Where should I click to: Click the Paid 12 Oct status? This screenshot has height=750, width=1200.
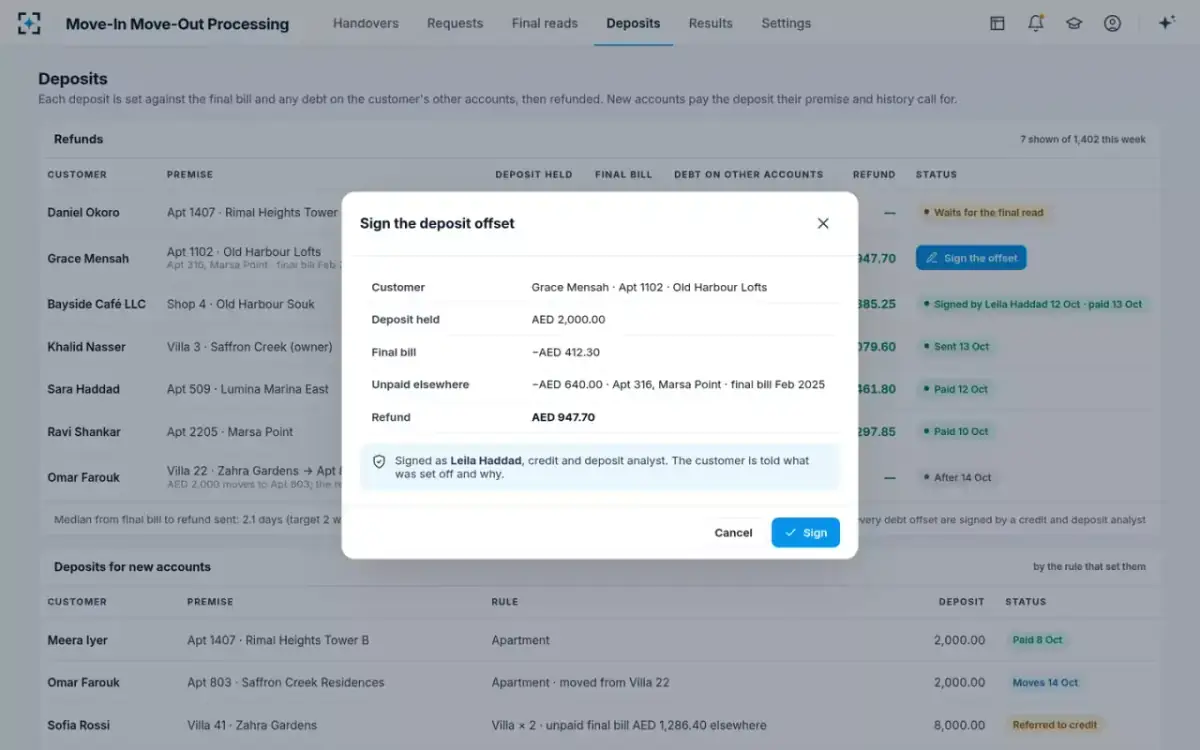click(x=955, y=389)
